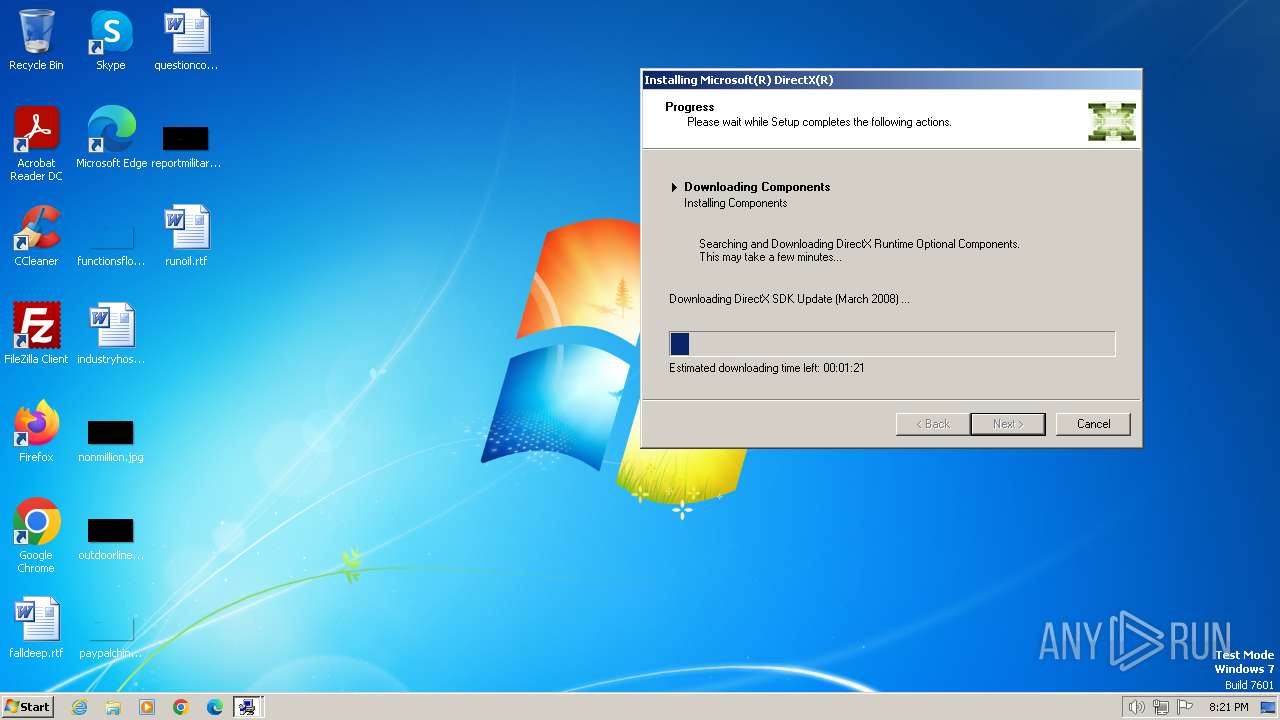Select the functionsflo... desktop file
Screen dimensions: 1280x720
click(x=111, y=244)
